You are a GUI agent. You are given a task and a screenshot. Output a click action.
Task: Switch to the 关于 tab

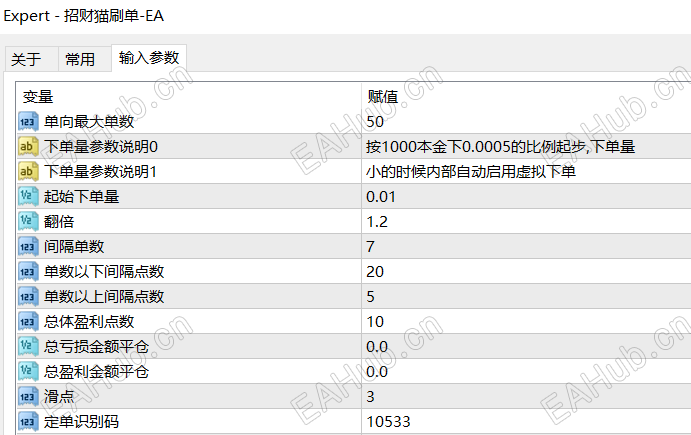26,60
